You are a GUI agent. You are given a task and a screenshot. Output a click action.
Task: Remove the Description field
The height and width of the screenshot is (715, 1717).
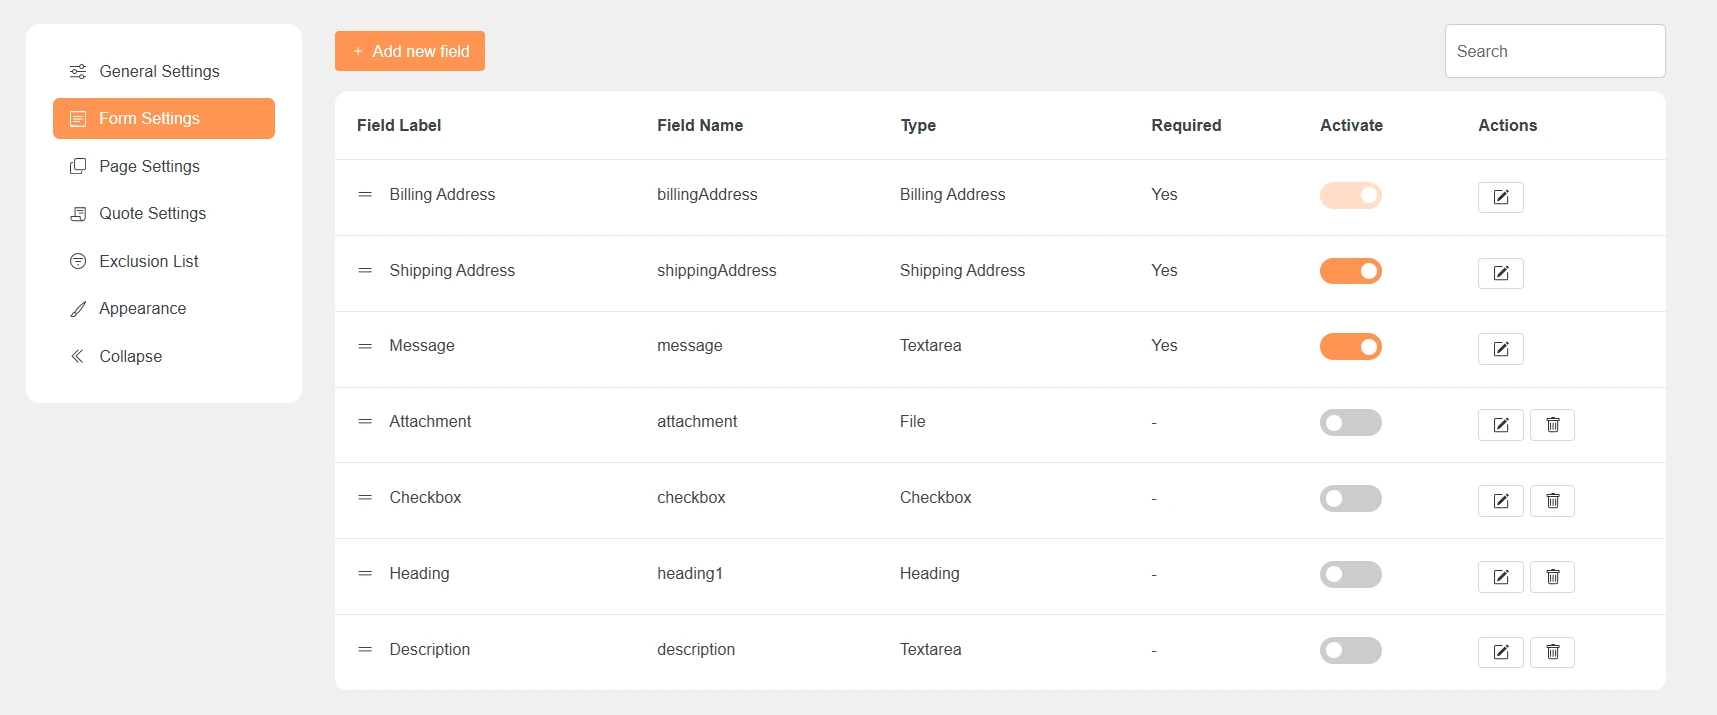[1552, 653]
